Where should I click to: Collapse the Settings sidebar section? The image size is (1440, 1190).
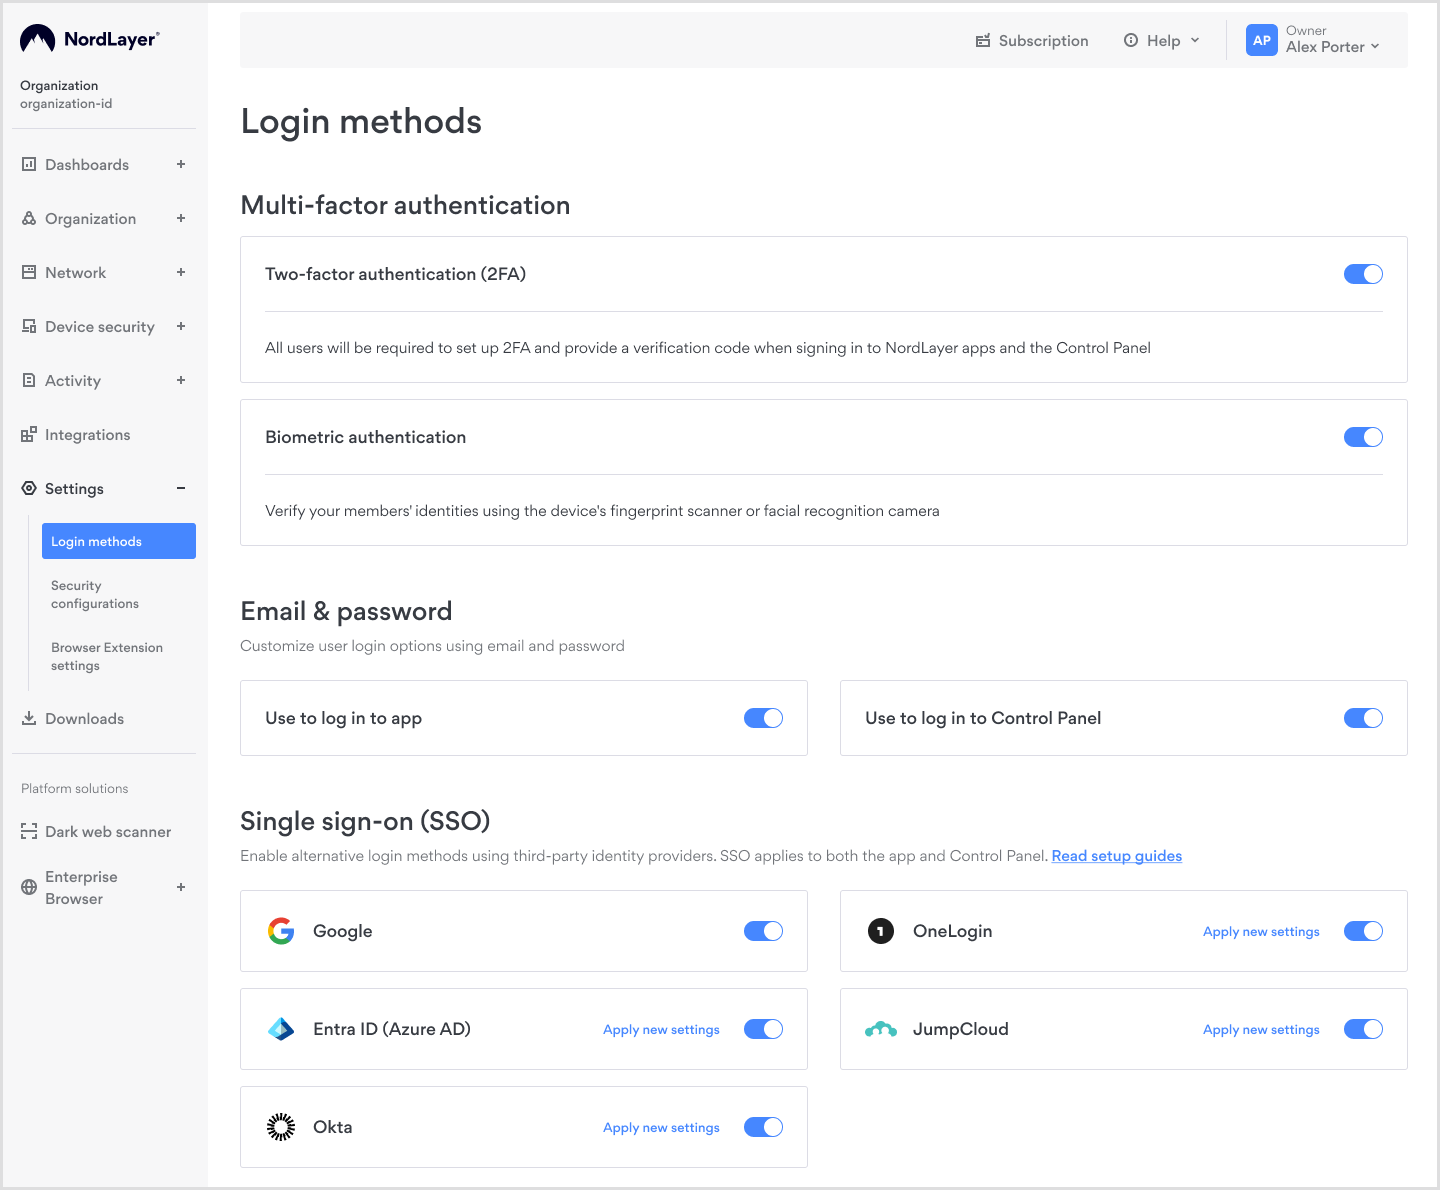[181, 488]
